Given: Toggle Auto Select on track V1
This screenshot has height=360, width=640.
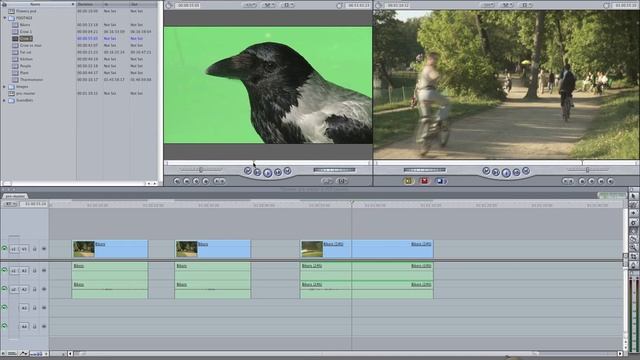Looking at the screenshot, I should (44, 249).
